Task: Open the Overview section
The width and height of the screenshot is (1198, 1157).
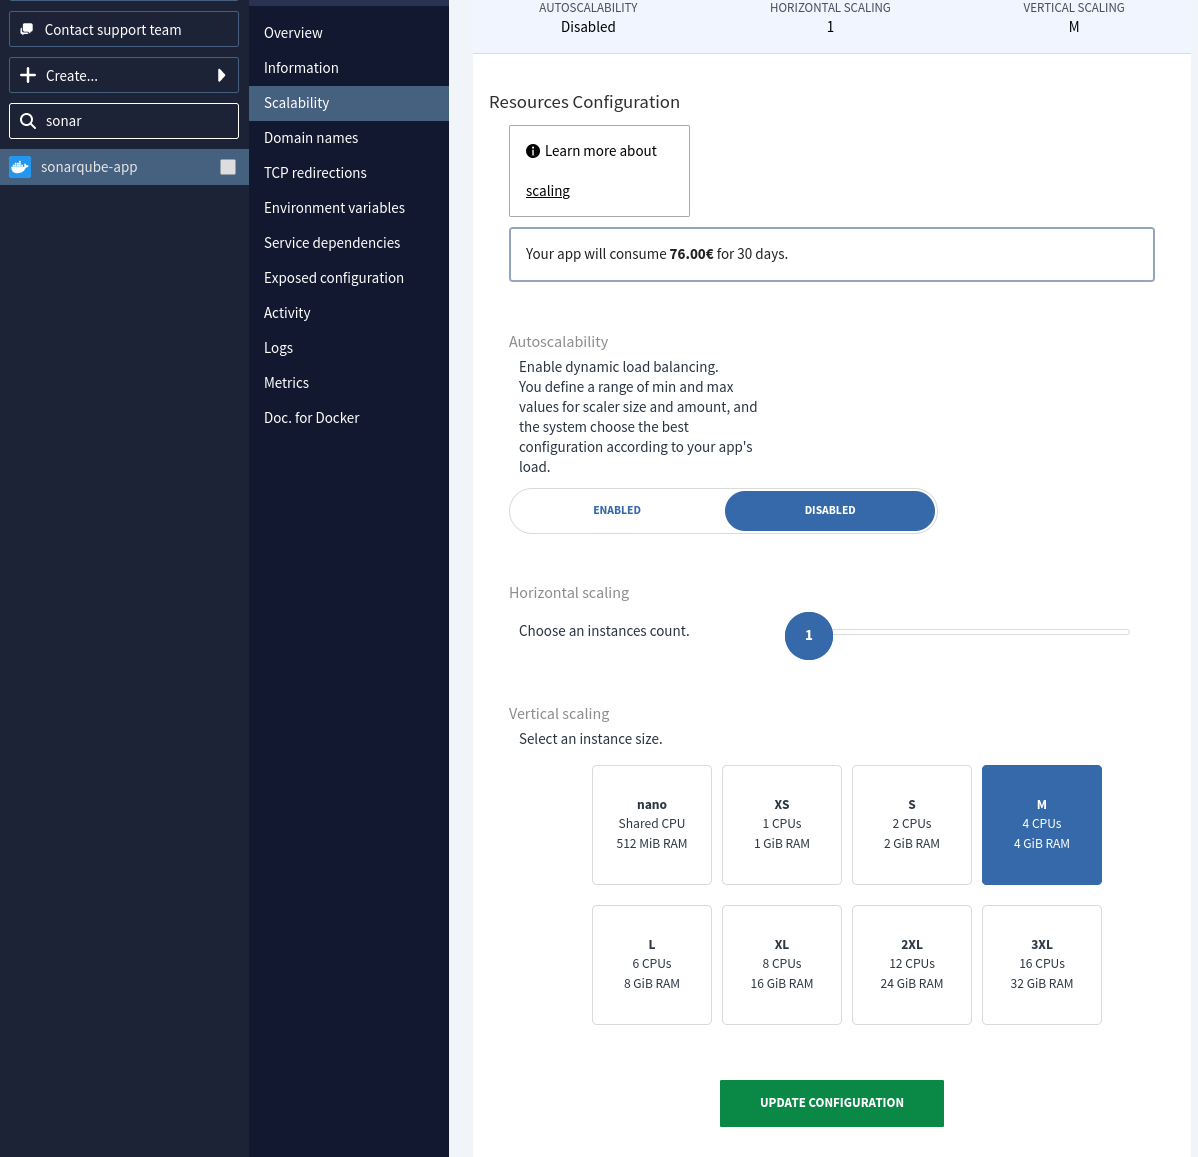Action: [292, 32]
